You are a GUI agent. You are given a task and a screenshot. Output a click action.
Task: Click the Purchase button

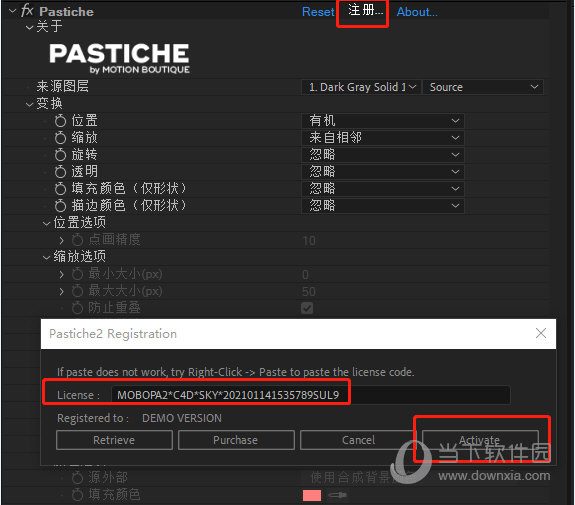tap(236, 440)
